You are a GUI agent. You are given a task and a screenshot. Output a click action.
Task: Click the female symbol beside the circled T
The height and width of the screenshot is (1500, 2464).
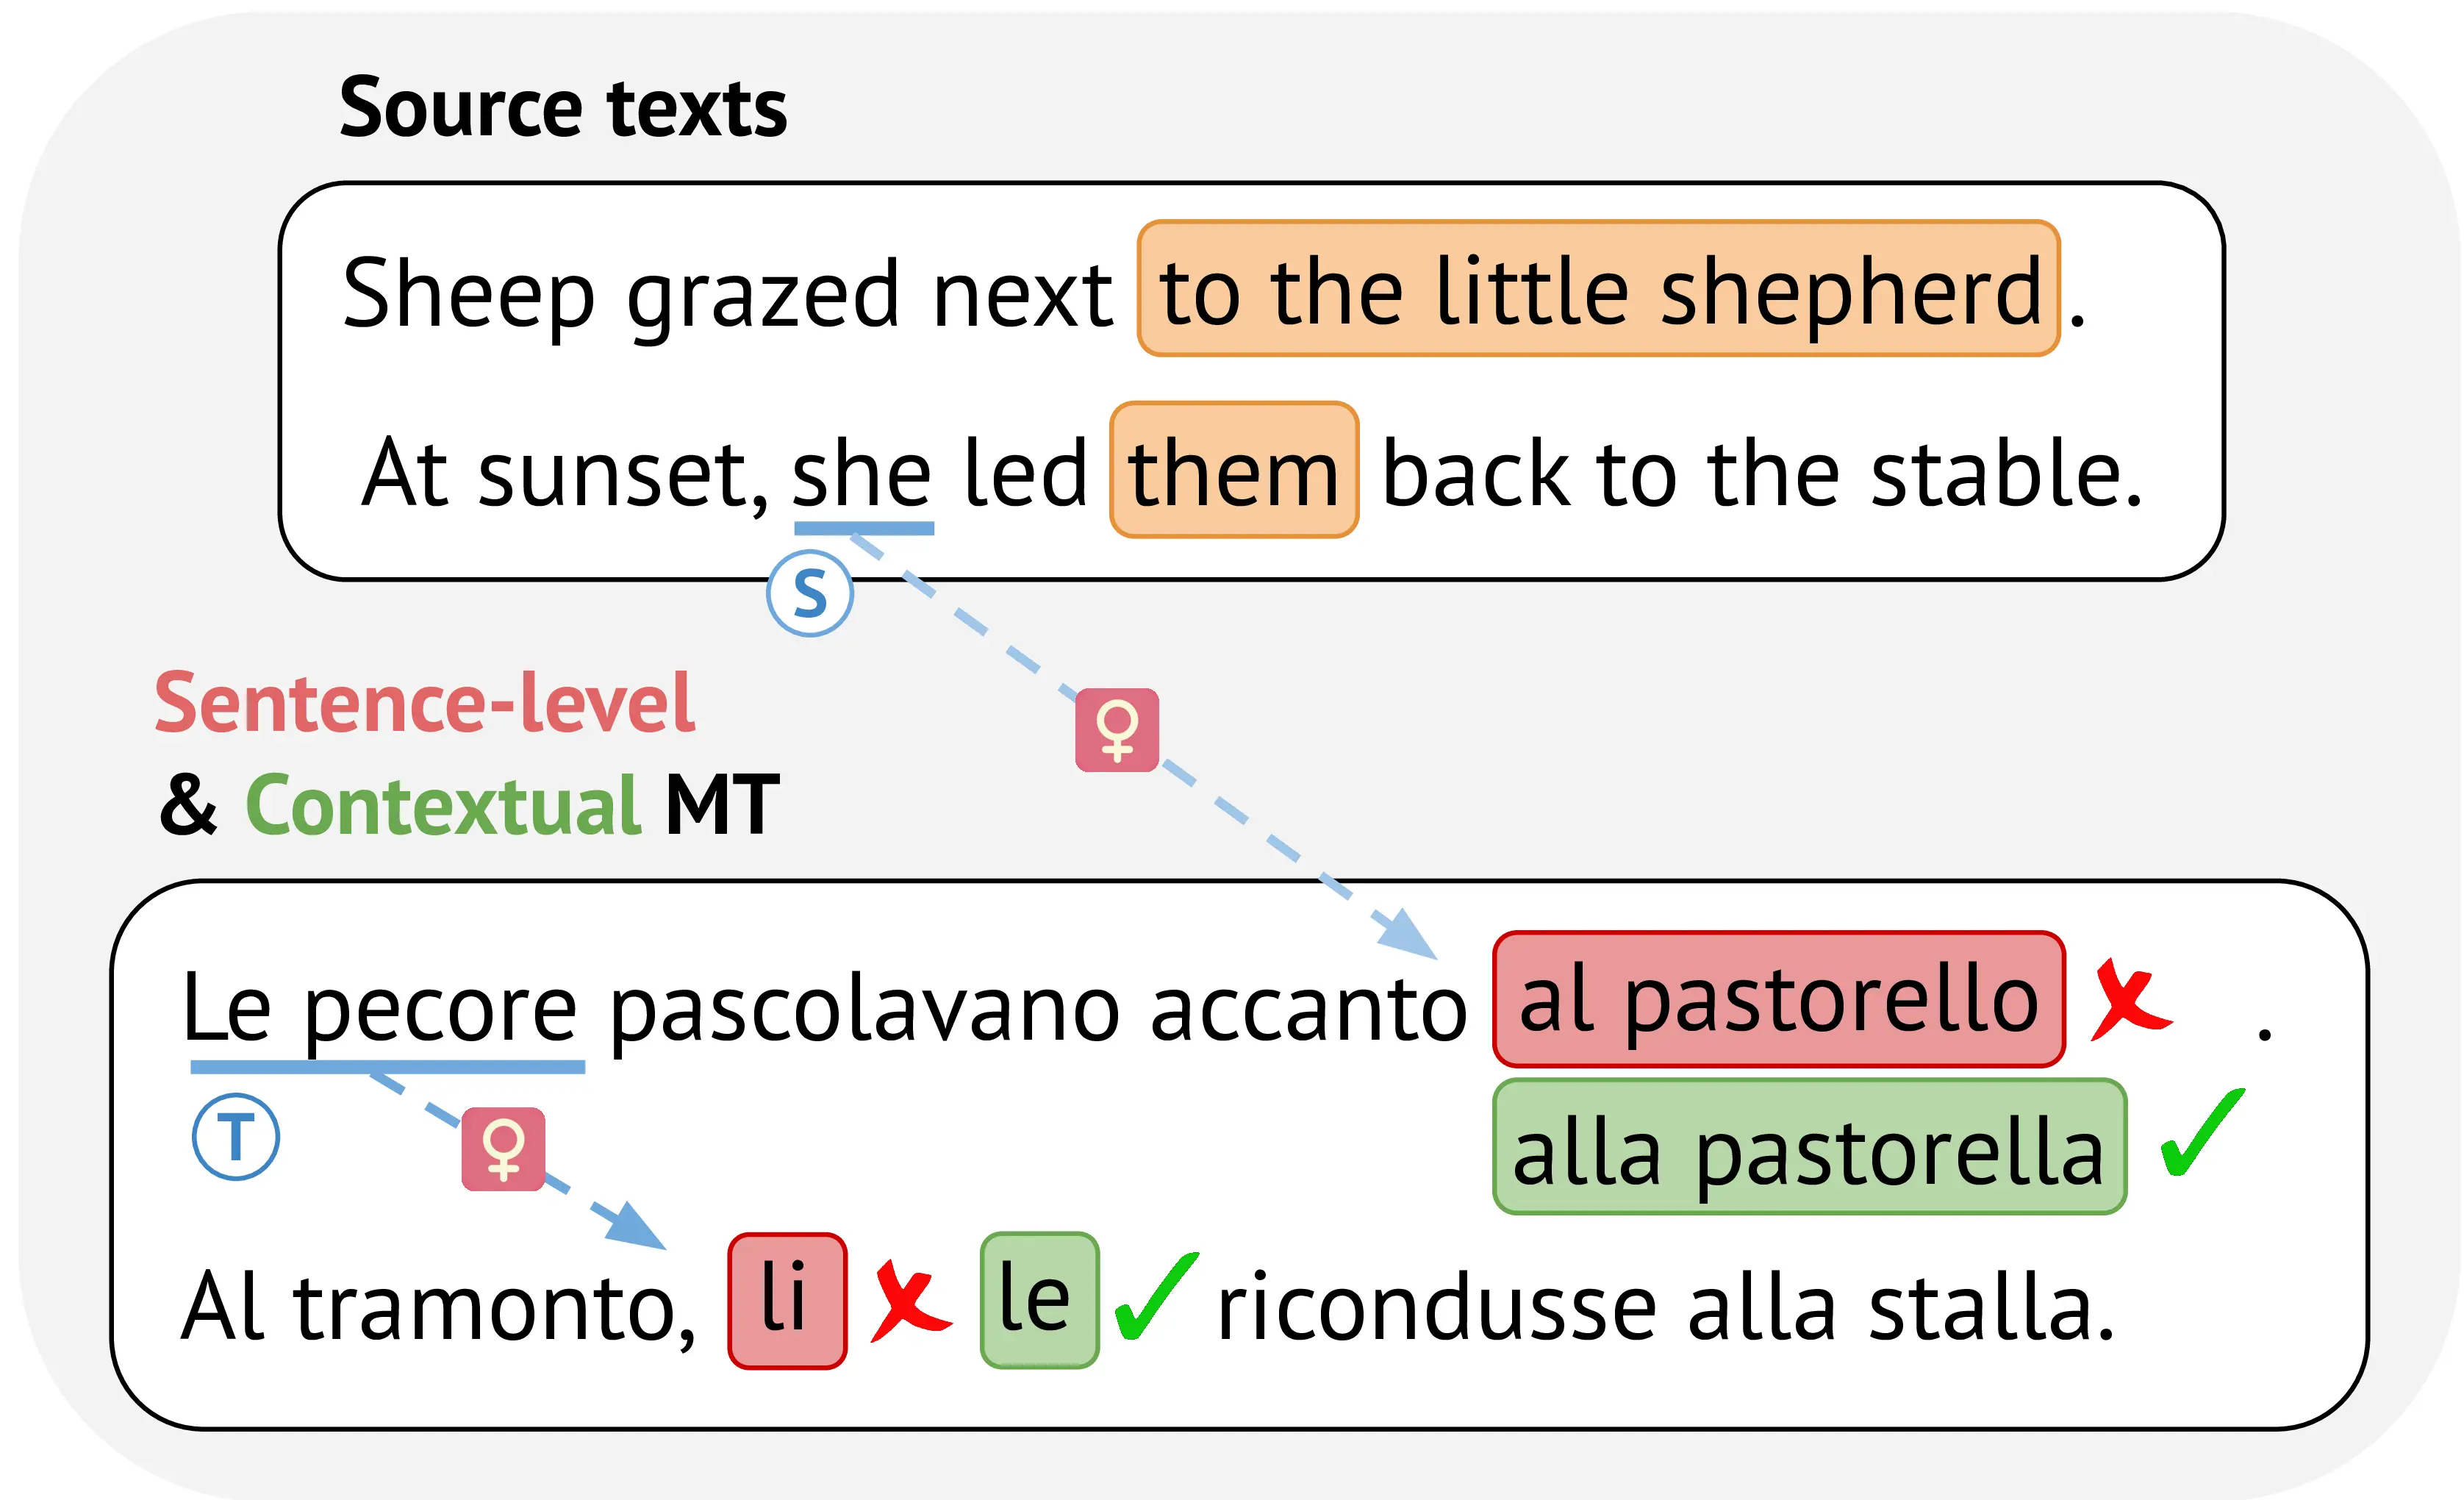coord(503,1149)
